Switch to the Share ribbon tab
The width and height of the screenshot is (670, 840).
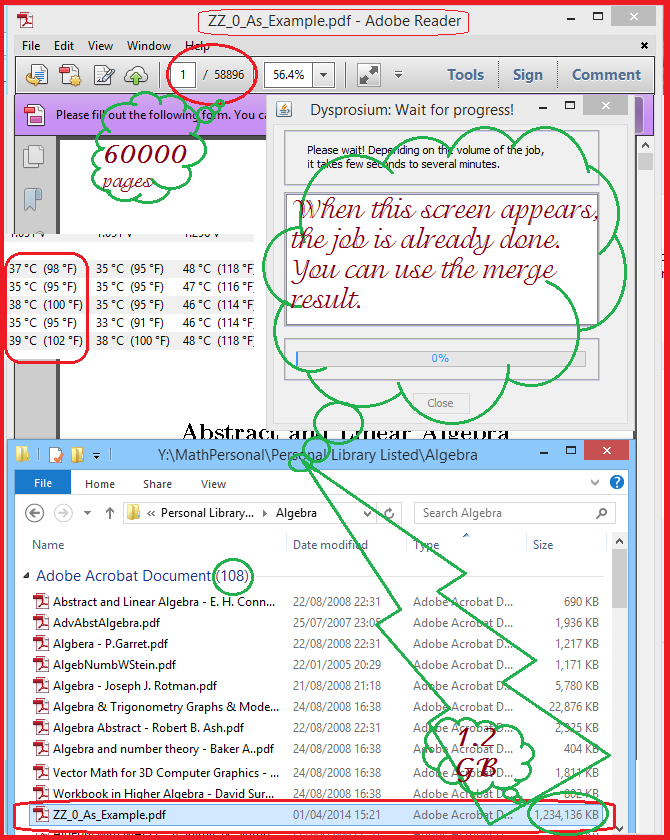[157, 484]
